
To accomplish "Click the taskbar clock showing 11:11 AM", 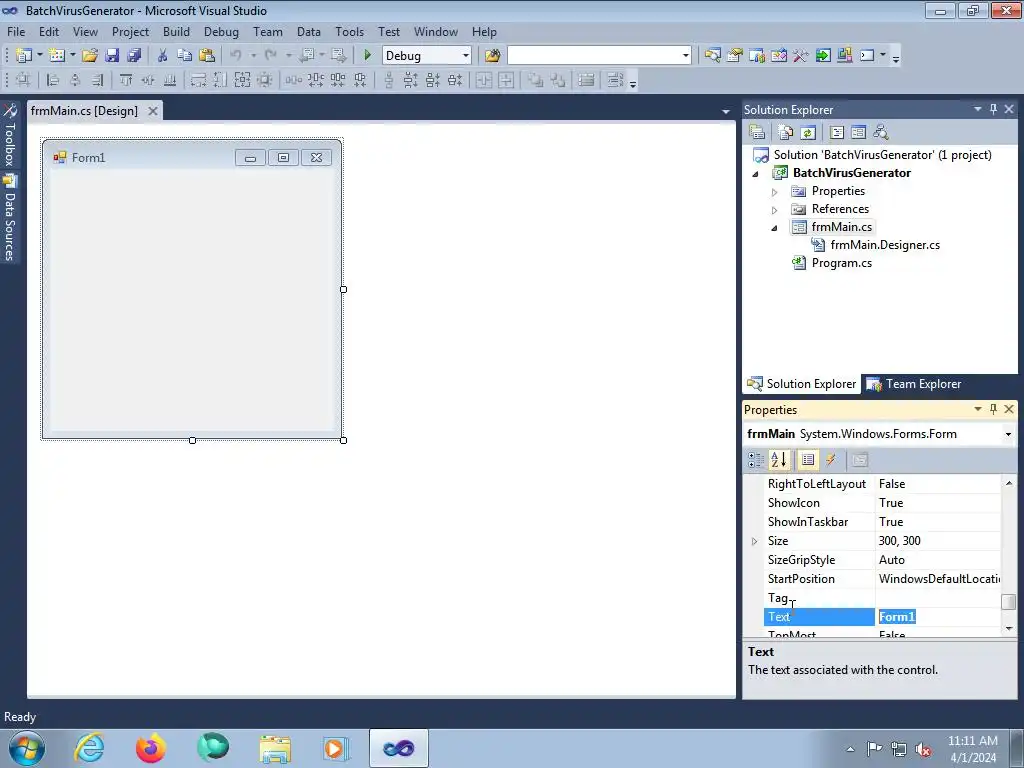I will (x=972, y=749).
